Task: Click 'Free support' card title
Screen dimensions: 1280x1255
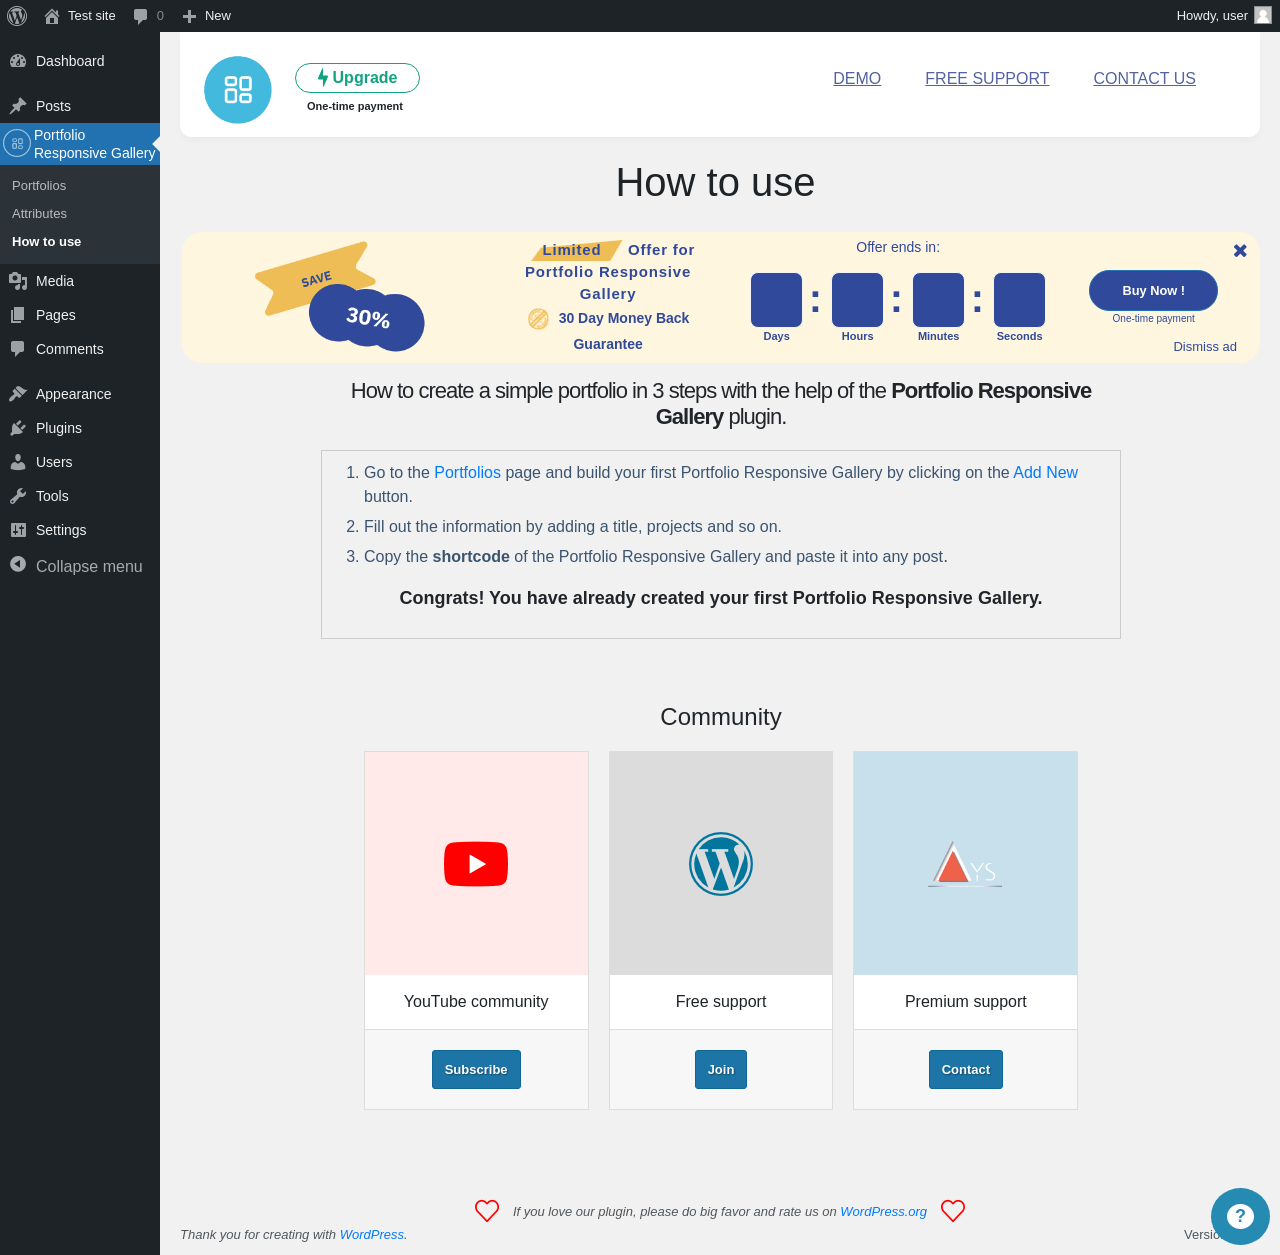Action: tap(721, 1002)
